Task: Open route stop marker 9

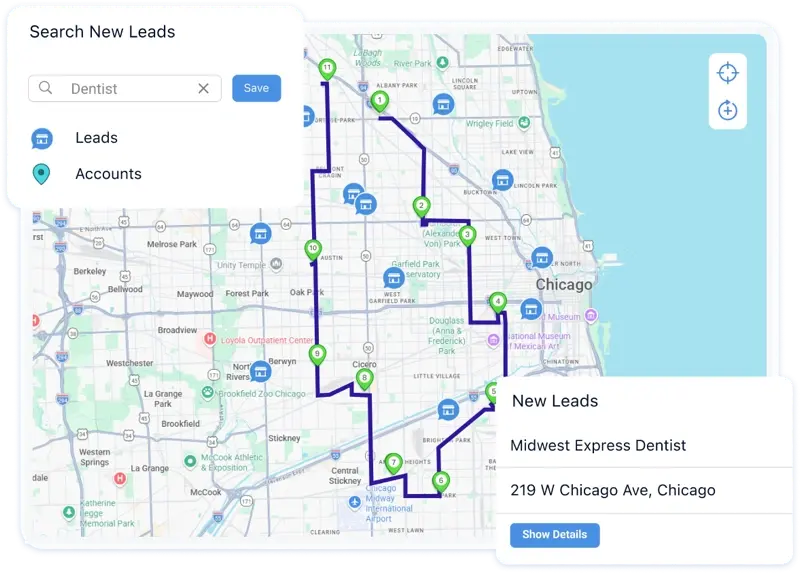Action: coord(317,355)
